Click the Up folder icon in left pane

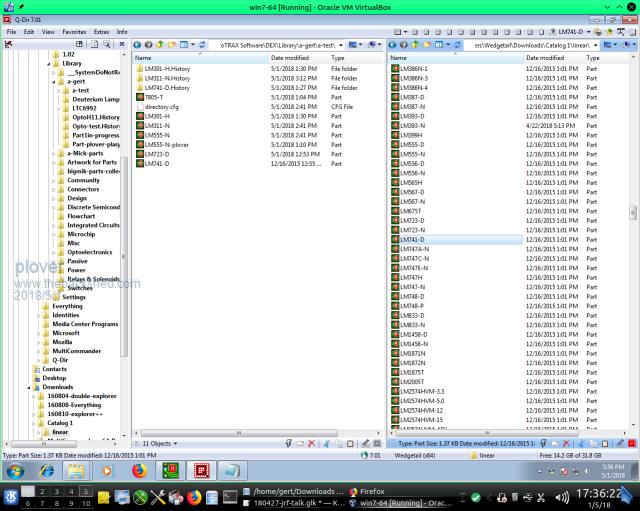point(161,45)
